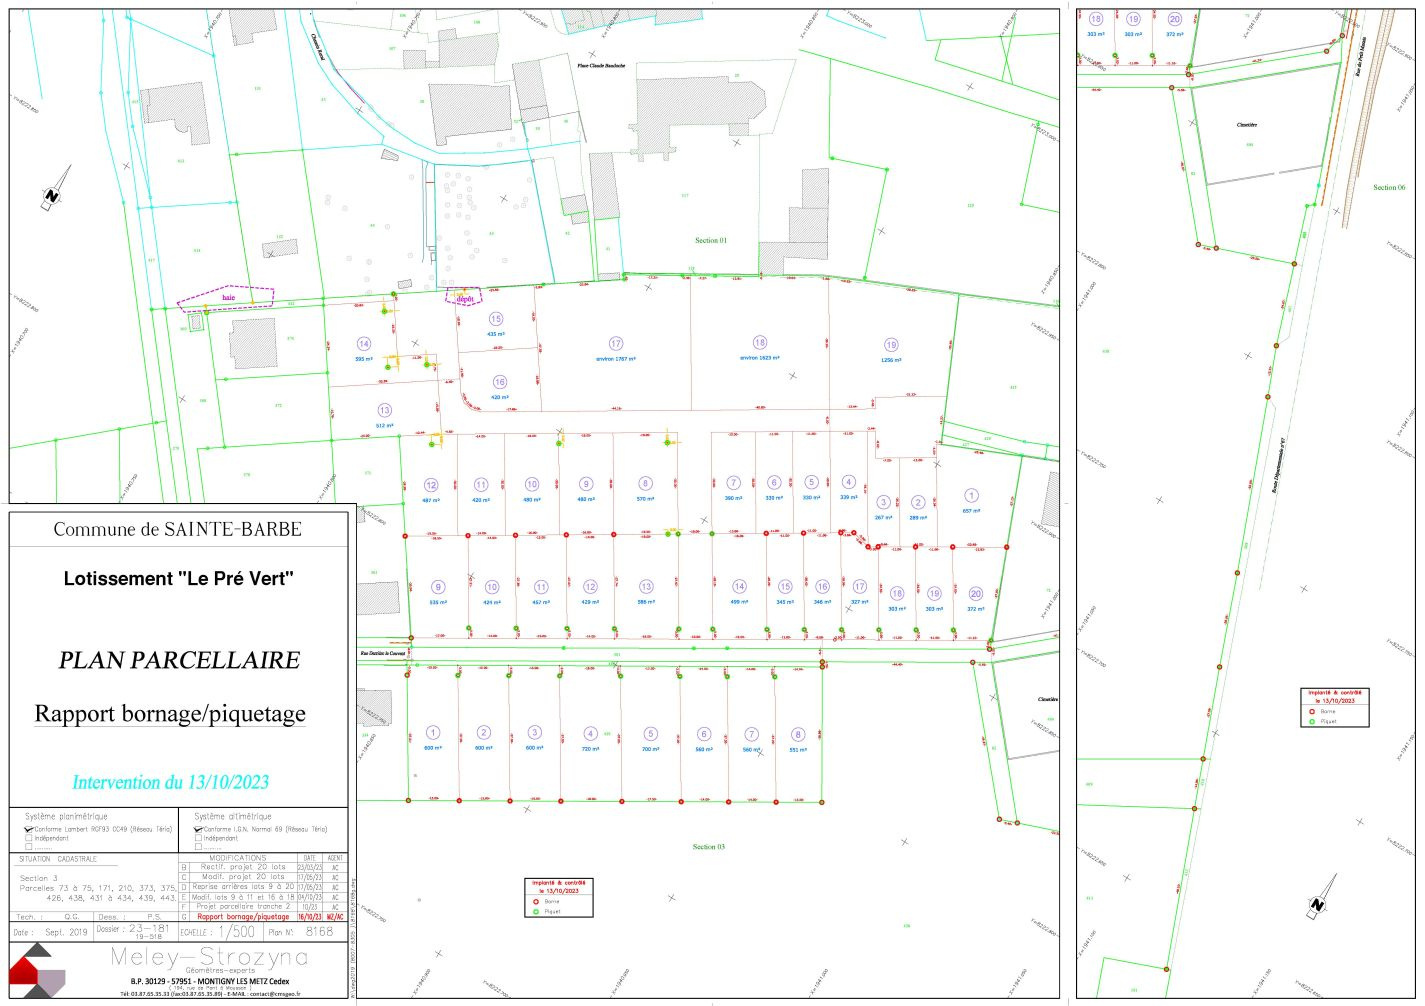Screen dimensions: 1425x1006
Task: Click the circled lot 17 marker above 1767 m²
Action: 616,343
